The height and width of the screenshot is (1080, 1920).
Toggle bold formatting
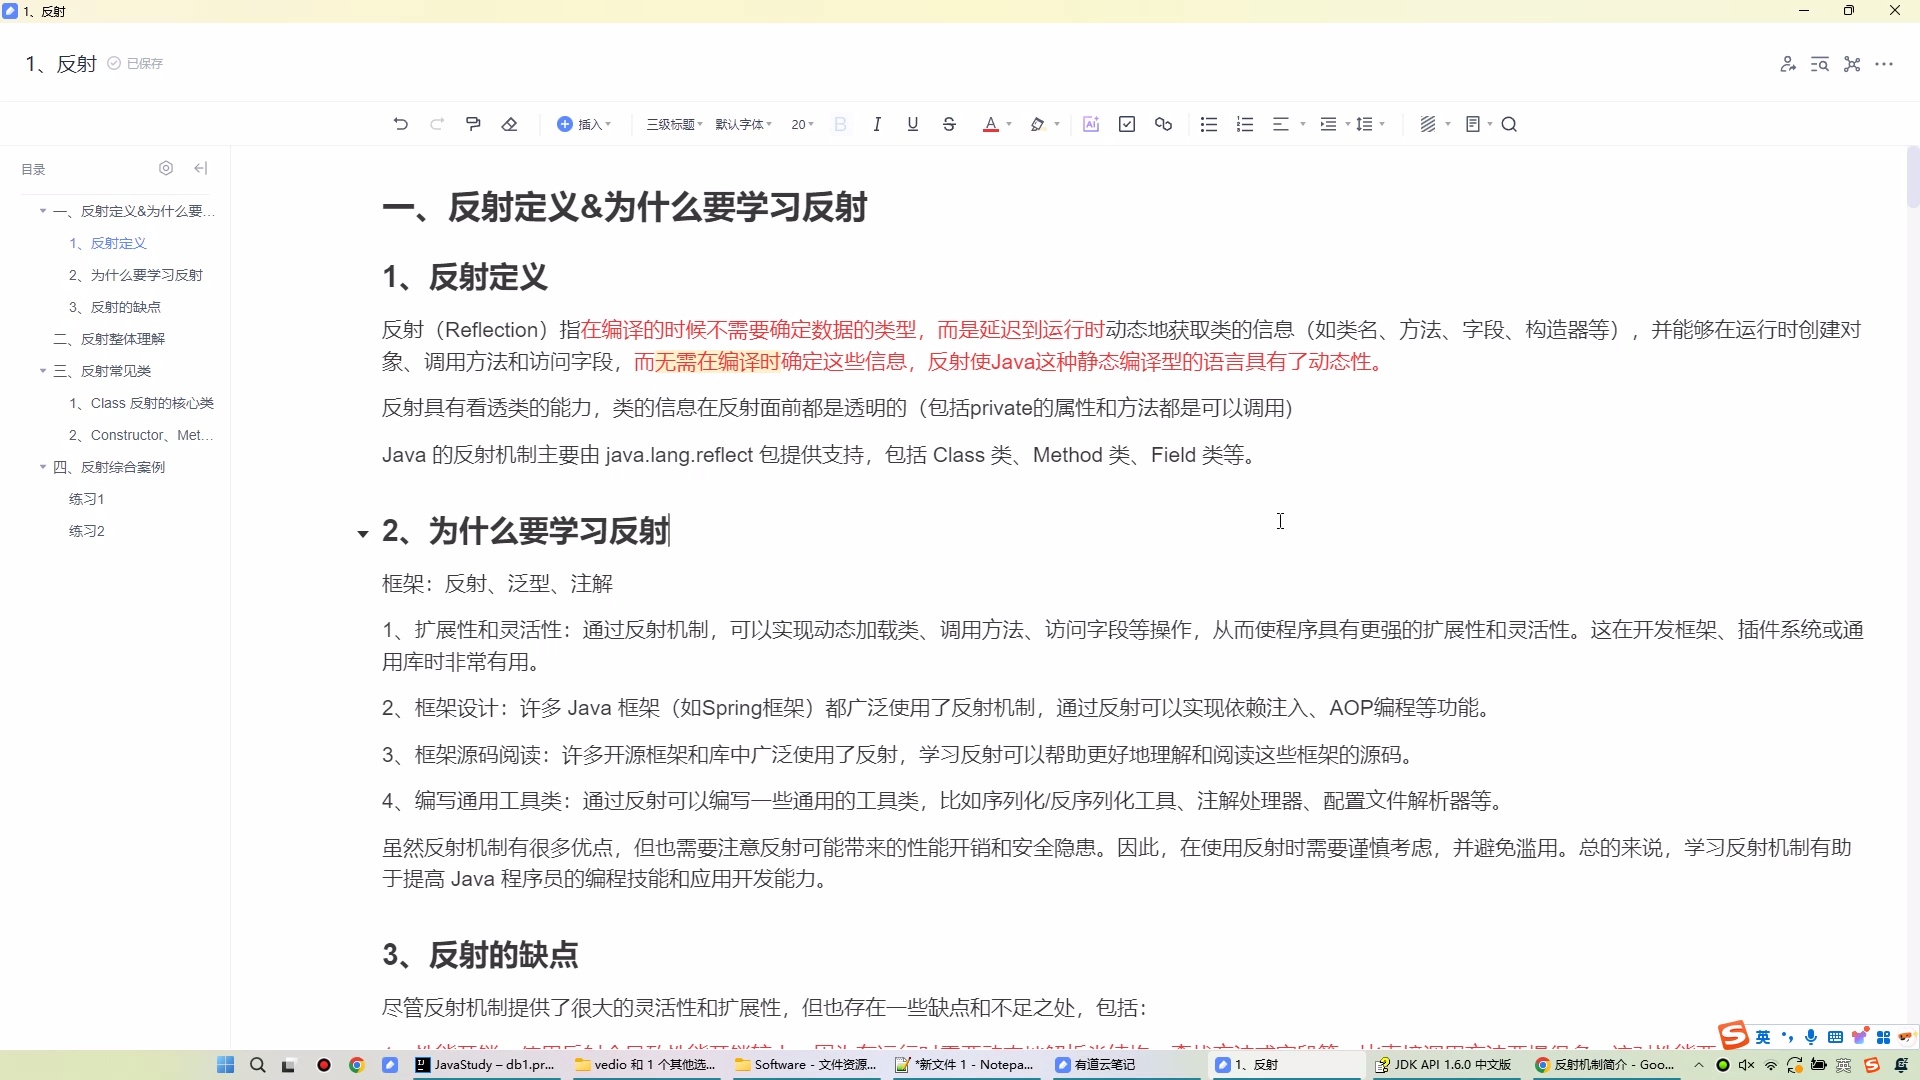[841, 124]
